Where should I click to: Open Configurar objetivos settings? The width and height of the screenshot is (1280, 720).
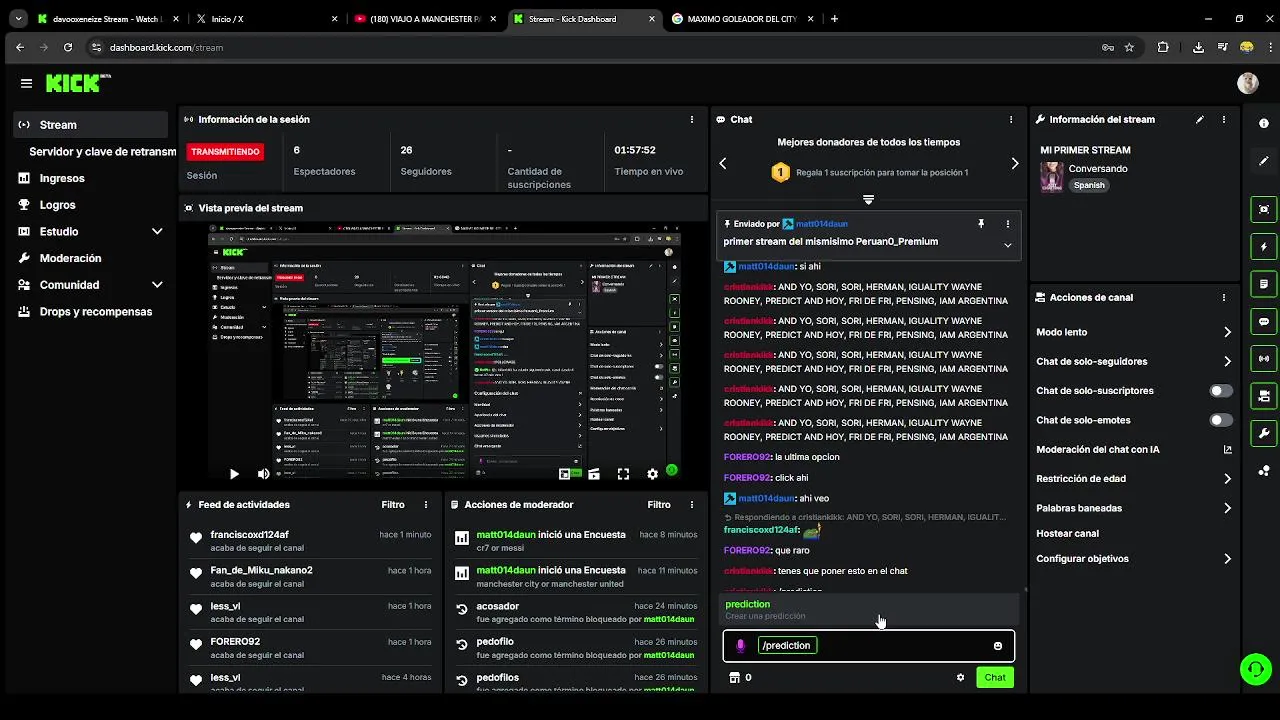coord(1134,559)
